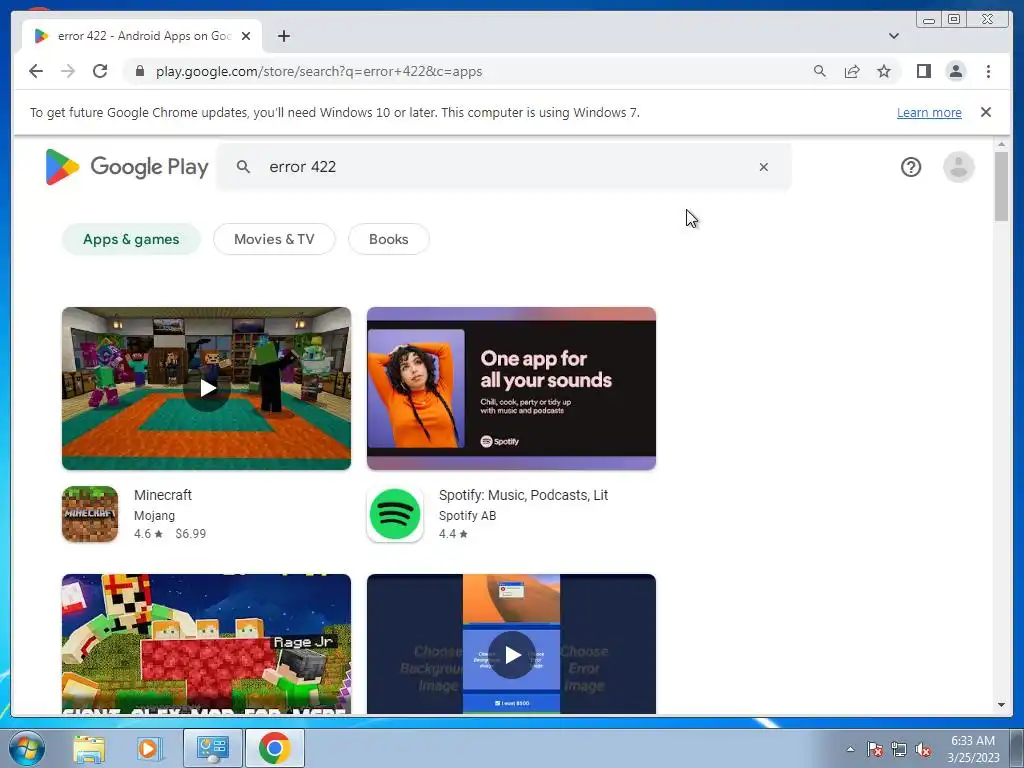Image resolution: width=1024 pixels, height=768 pixels.
Task: Open the zoom magnifier in address bar
Action: [x=820, y=71]
